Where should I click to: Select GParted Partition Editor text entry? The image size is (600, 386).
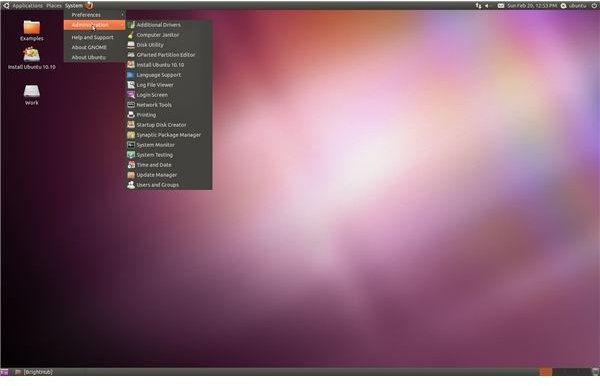(166, 55)
